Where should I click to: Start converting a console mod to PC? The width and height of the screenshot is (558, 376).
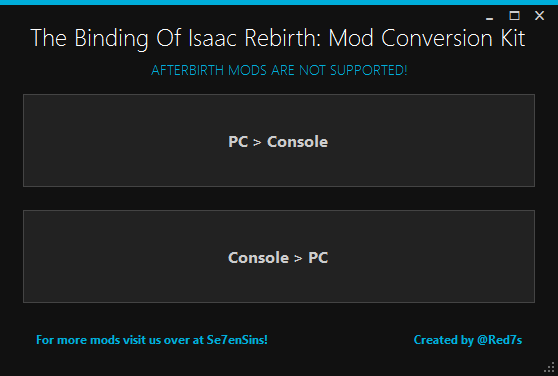click(279, 256)
